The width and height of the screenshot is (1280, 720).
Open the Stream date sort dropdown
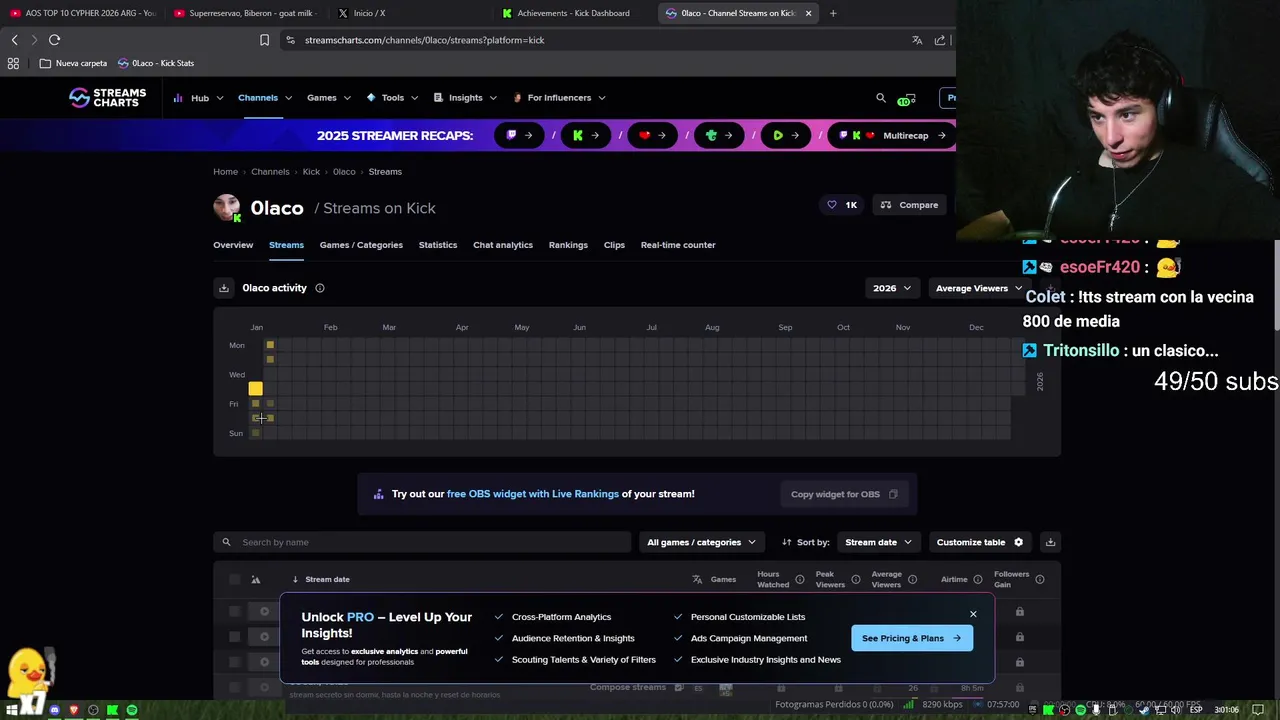(x=878, y=542)
